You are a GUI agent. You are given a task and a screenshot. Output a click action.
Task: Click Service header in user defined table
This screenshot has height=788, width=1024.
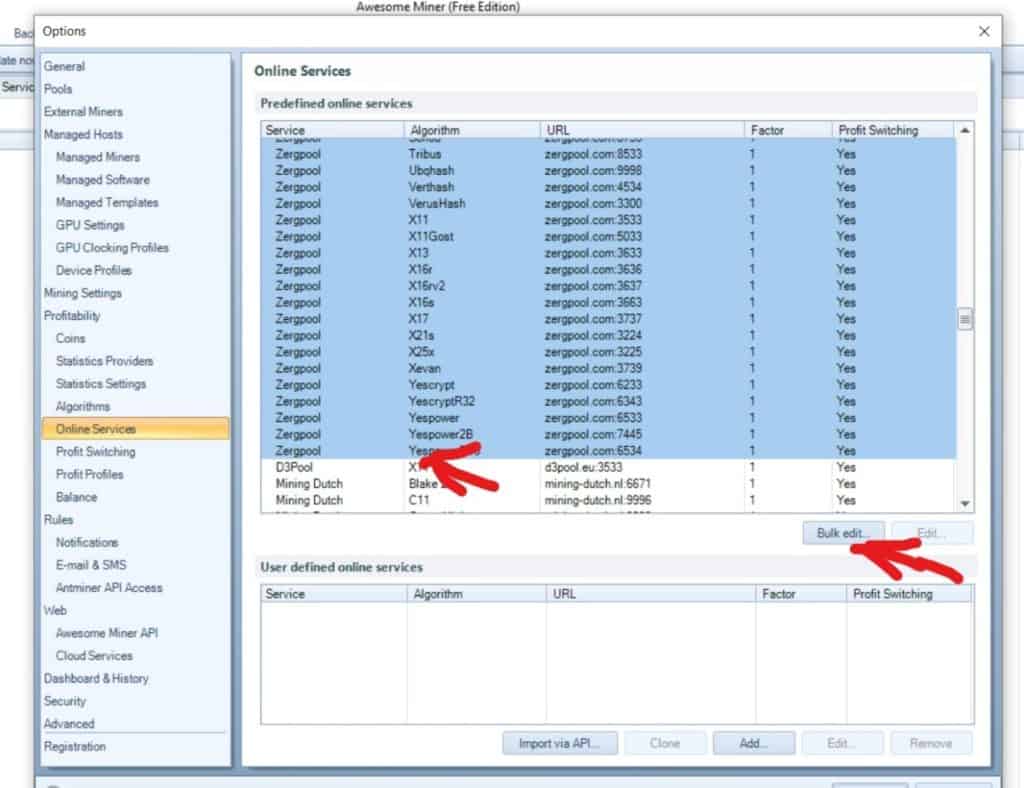point(334,594)
